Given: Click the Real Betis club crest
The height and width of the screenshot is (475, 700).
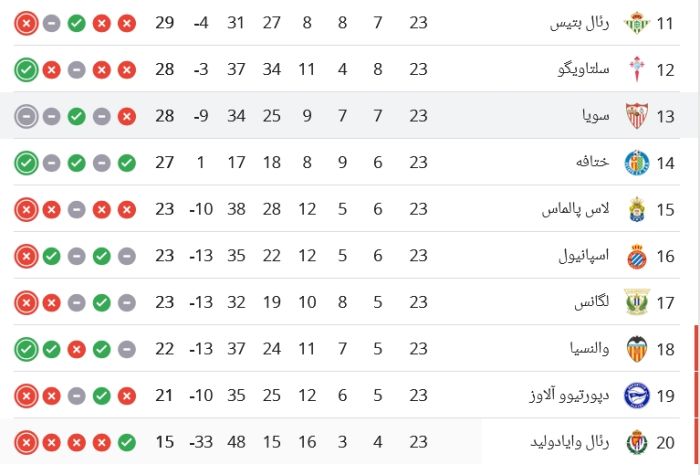Looking at the screenshot, I should [x=637, y=23].
